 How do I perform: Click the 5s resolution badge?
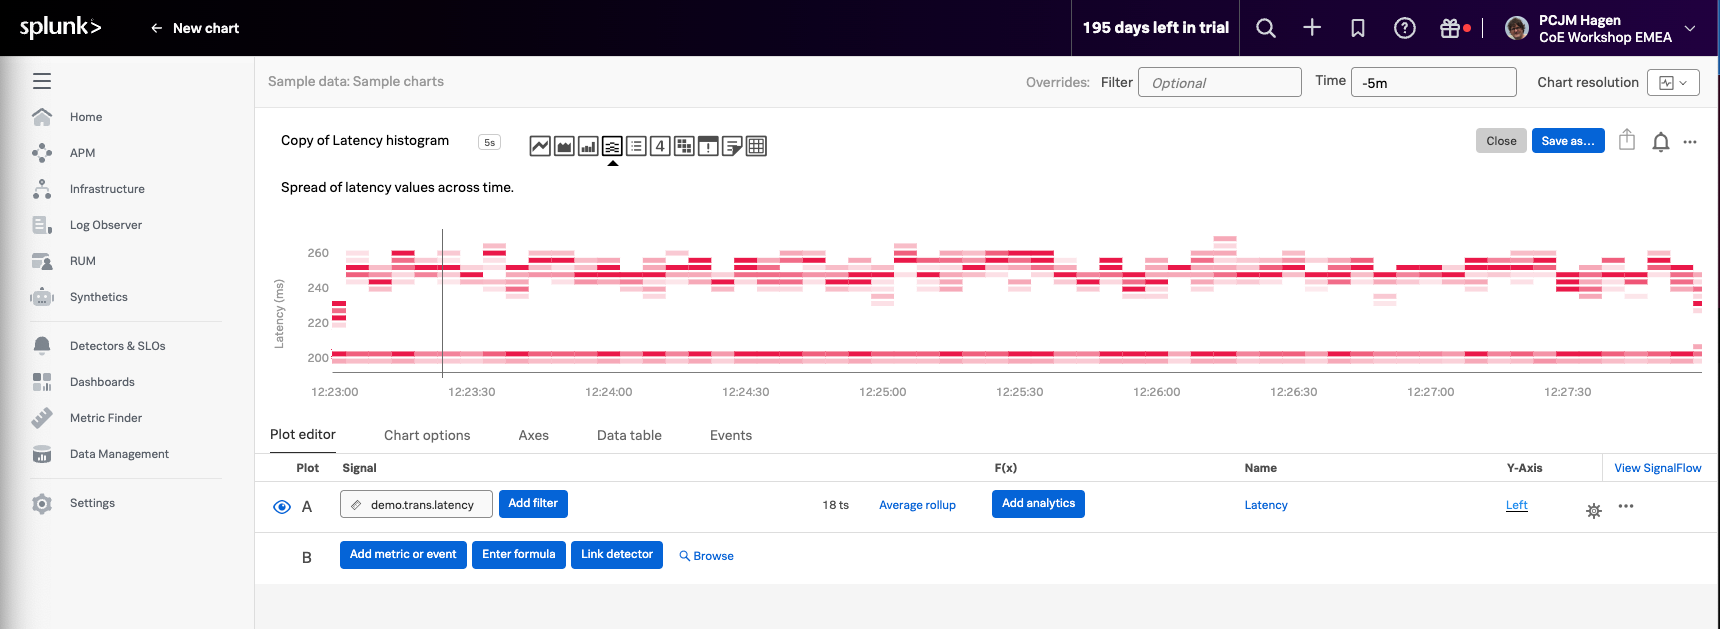pos(489,142)
